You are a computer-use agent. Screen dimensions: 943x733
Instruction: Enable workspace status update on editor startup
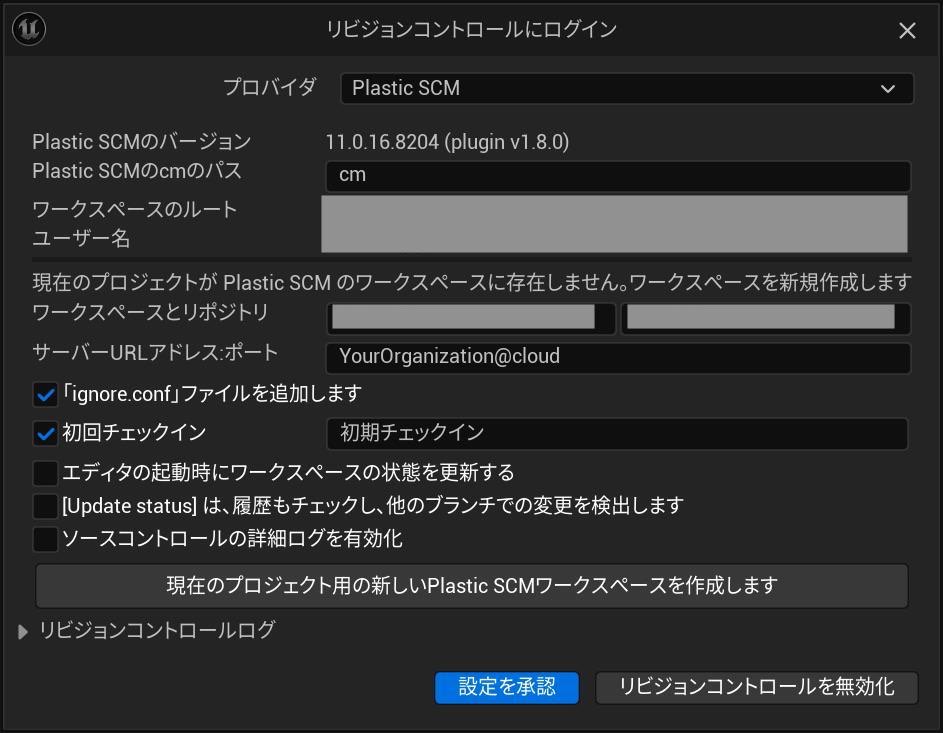pyautogui.click(x=45, y=473)
